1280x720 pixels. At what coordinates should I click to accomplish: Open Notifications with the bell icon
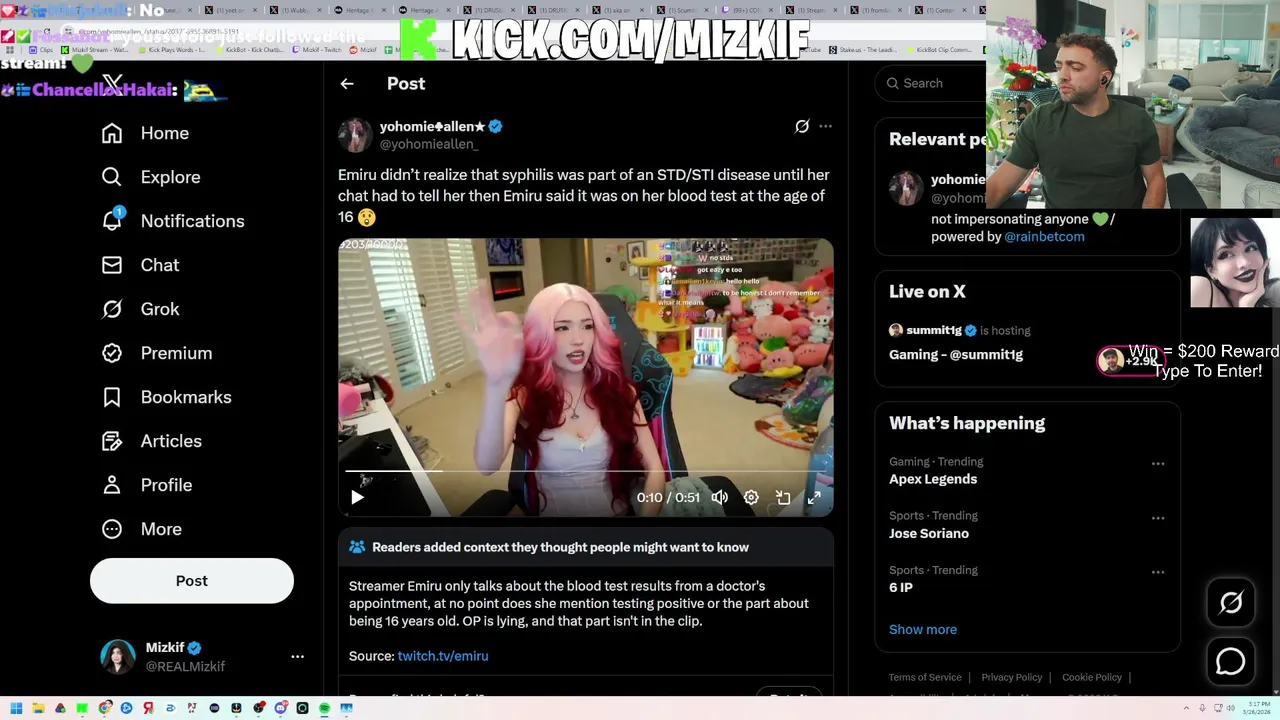[x=174, y=221]
